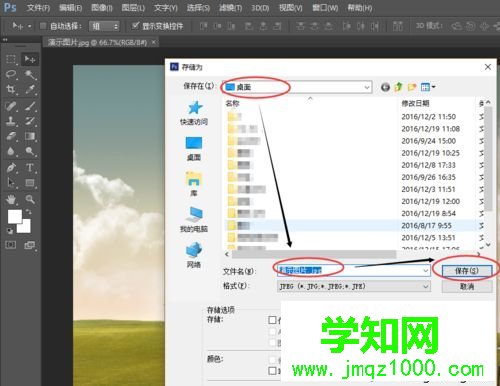The height and width of the screenshot is (386, 500).
Task: Select the Zoom tool in the toolbox
Action: coord(30,199)
